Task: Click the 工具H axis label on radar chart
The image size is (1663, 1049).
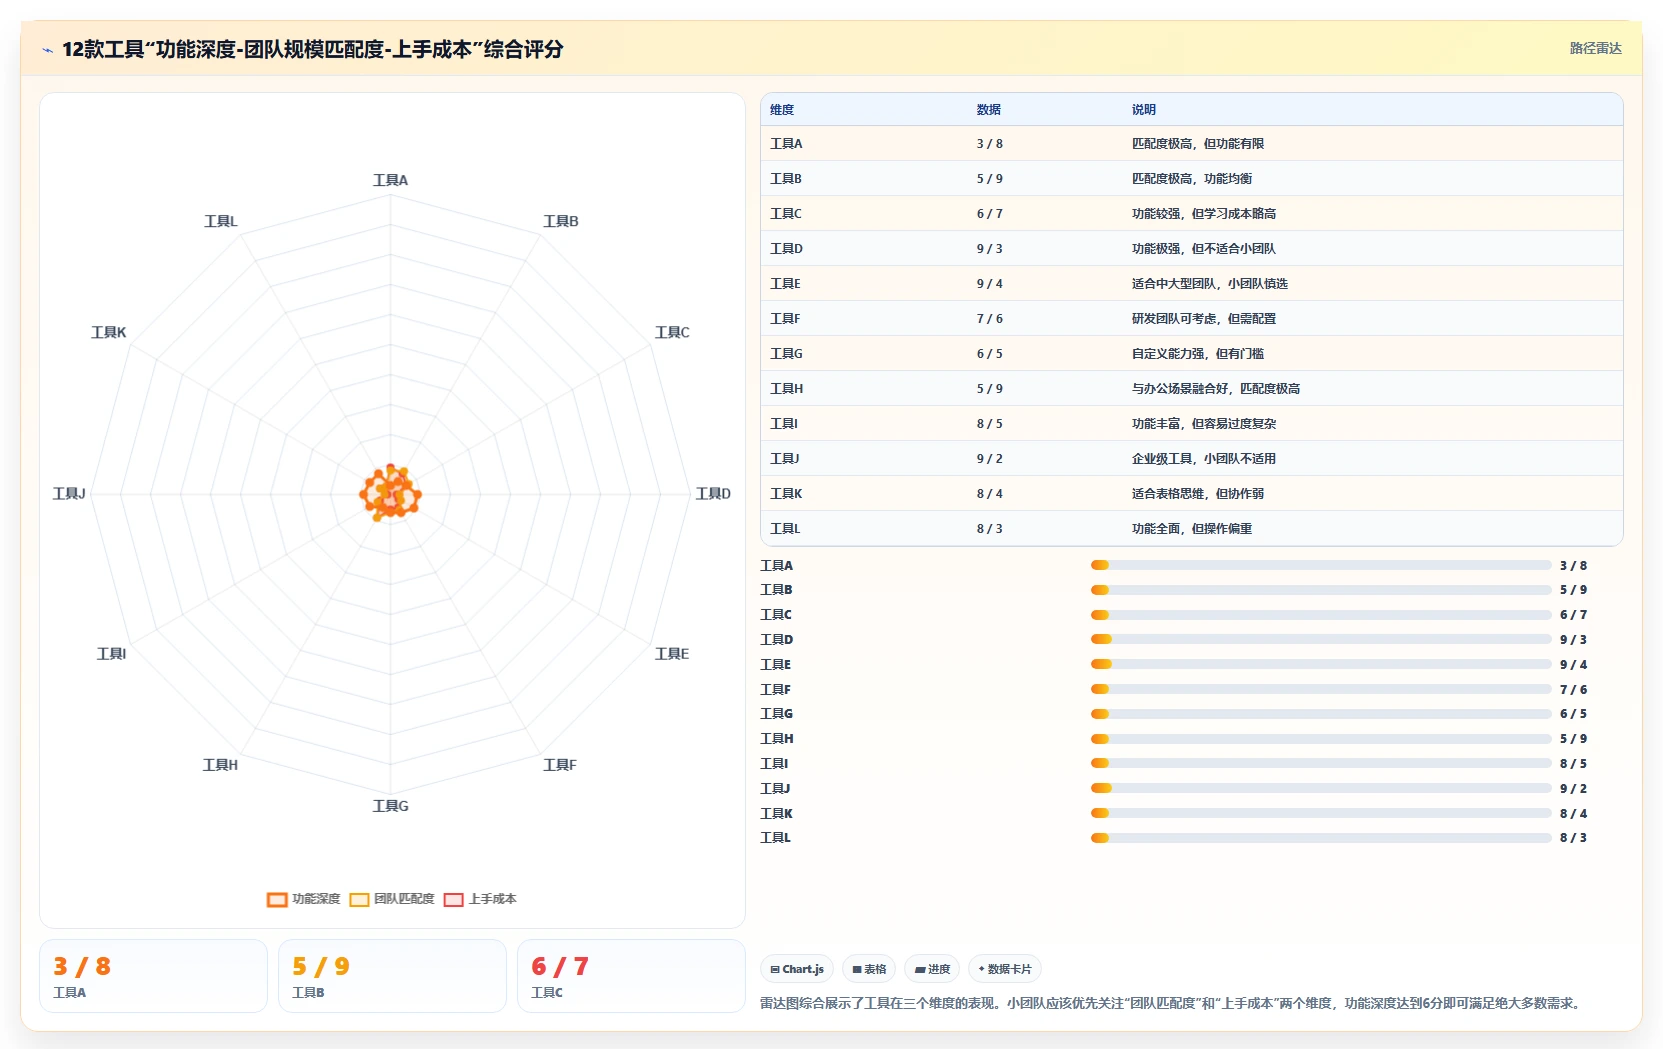Action: pyautogui.click(x=220, y=765)
